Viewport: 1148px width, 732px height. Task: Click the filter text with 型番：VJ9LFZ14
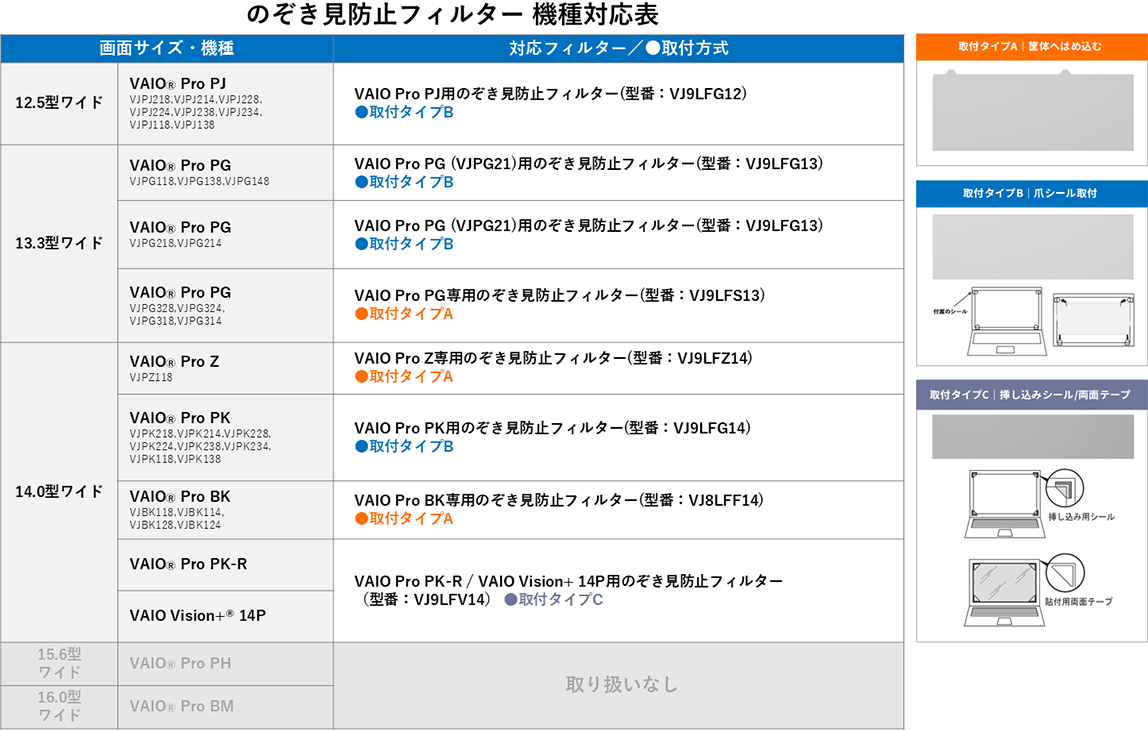(x=554, y=359)
